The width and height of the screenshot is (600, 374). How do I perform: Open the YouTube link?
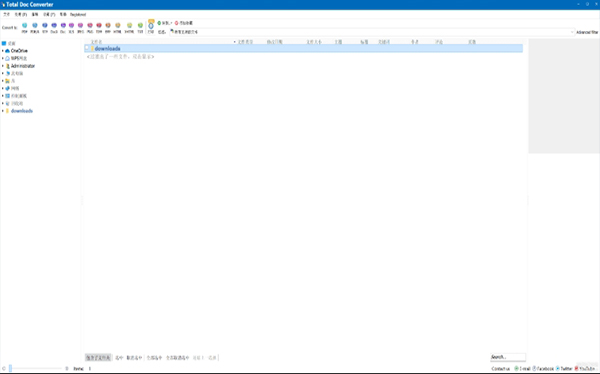[585, 368]
